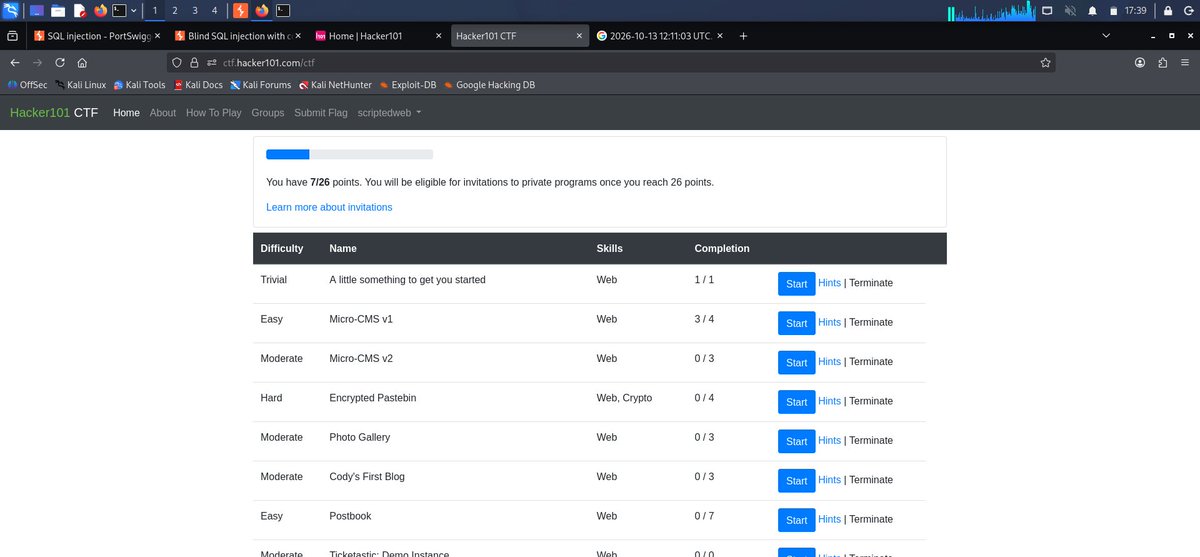Reload the page with refresh icon
The width and height of the screenshot is (1200, 557).
(60, 62)
